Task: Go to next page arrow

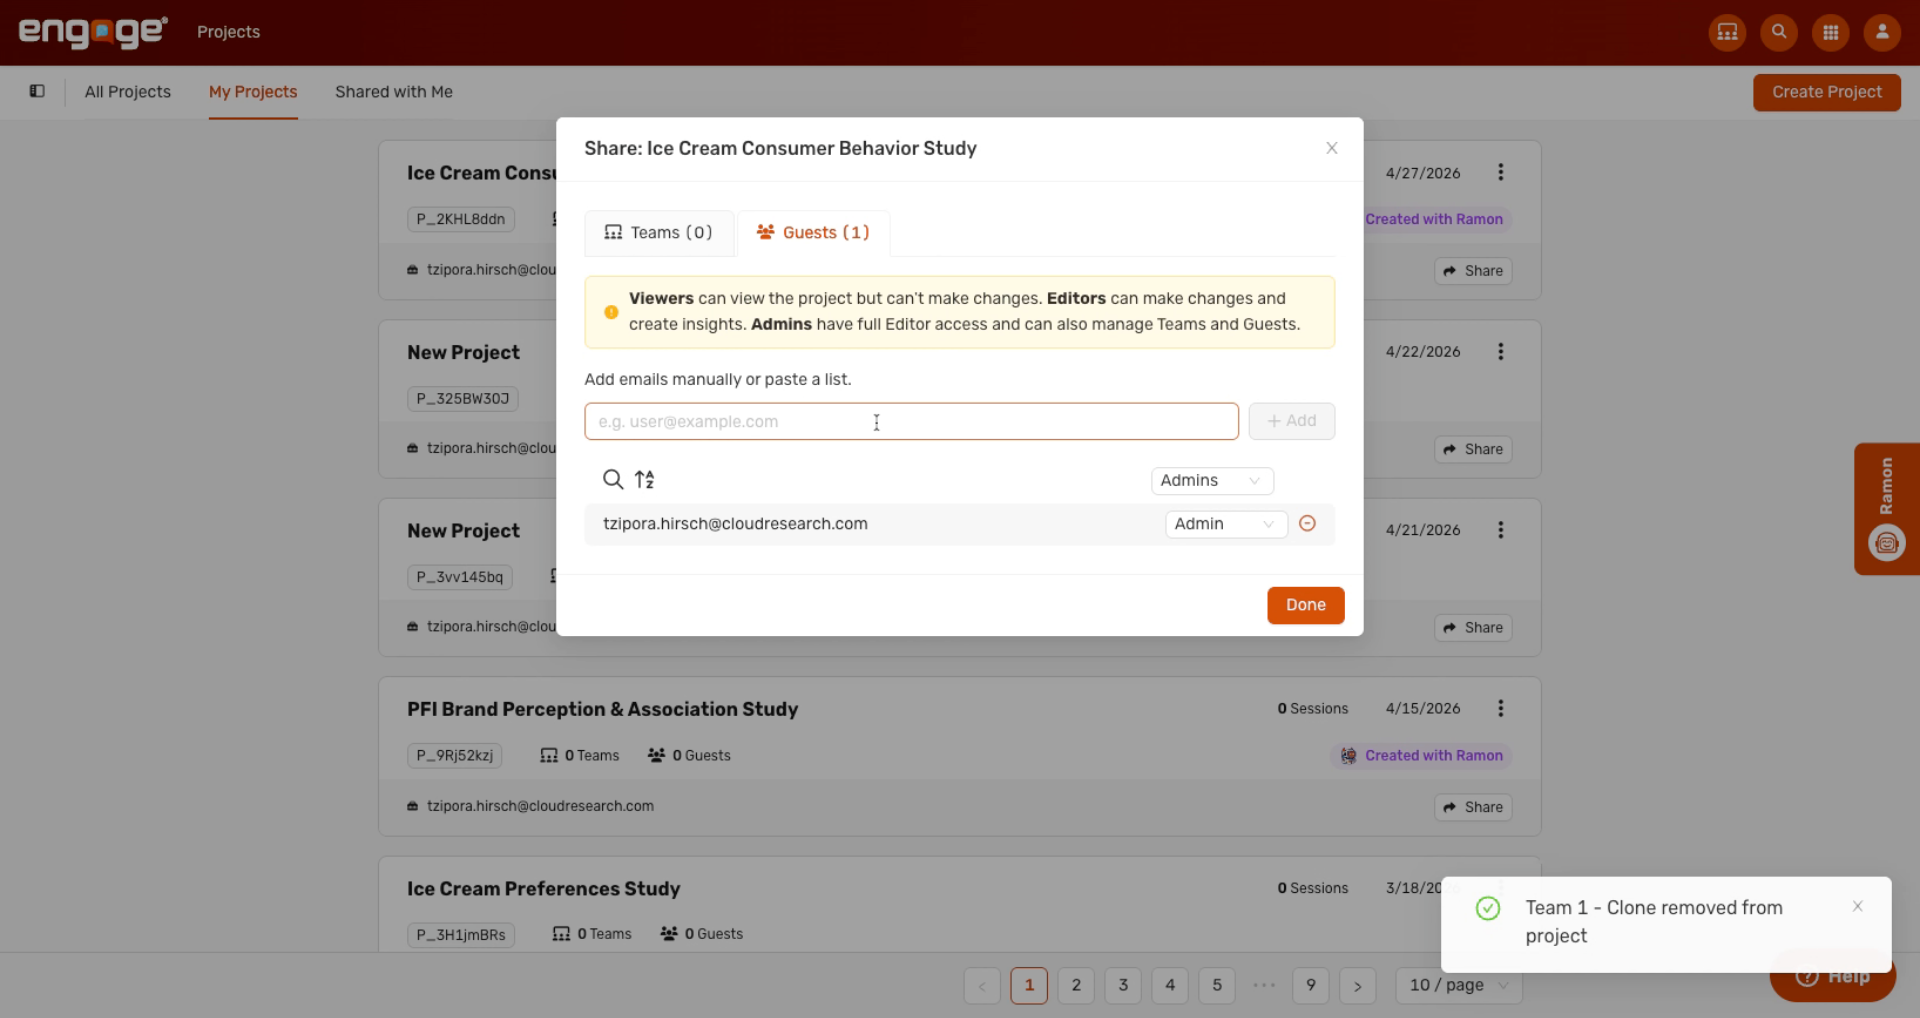Action: [x=1358, y=985]
